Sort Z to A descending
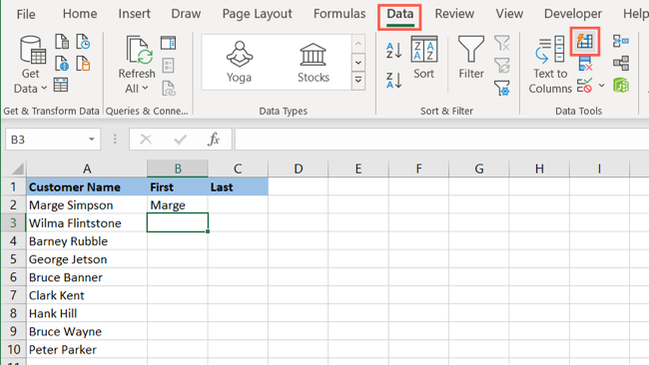Image resolution: width=649 pixels, height=365 pixels. click(x=394, y=80)
